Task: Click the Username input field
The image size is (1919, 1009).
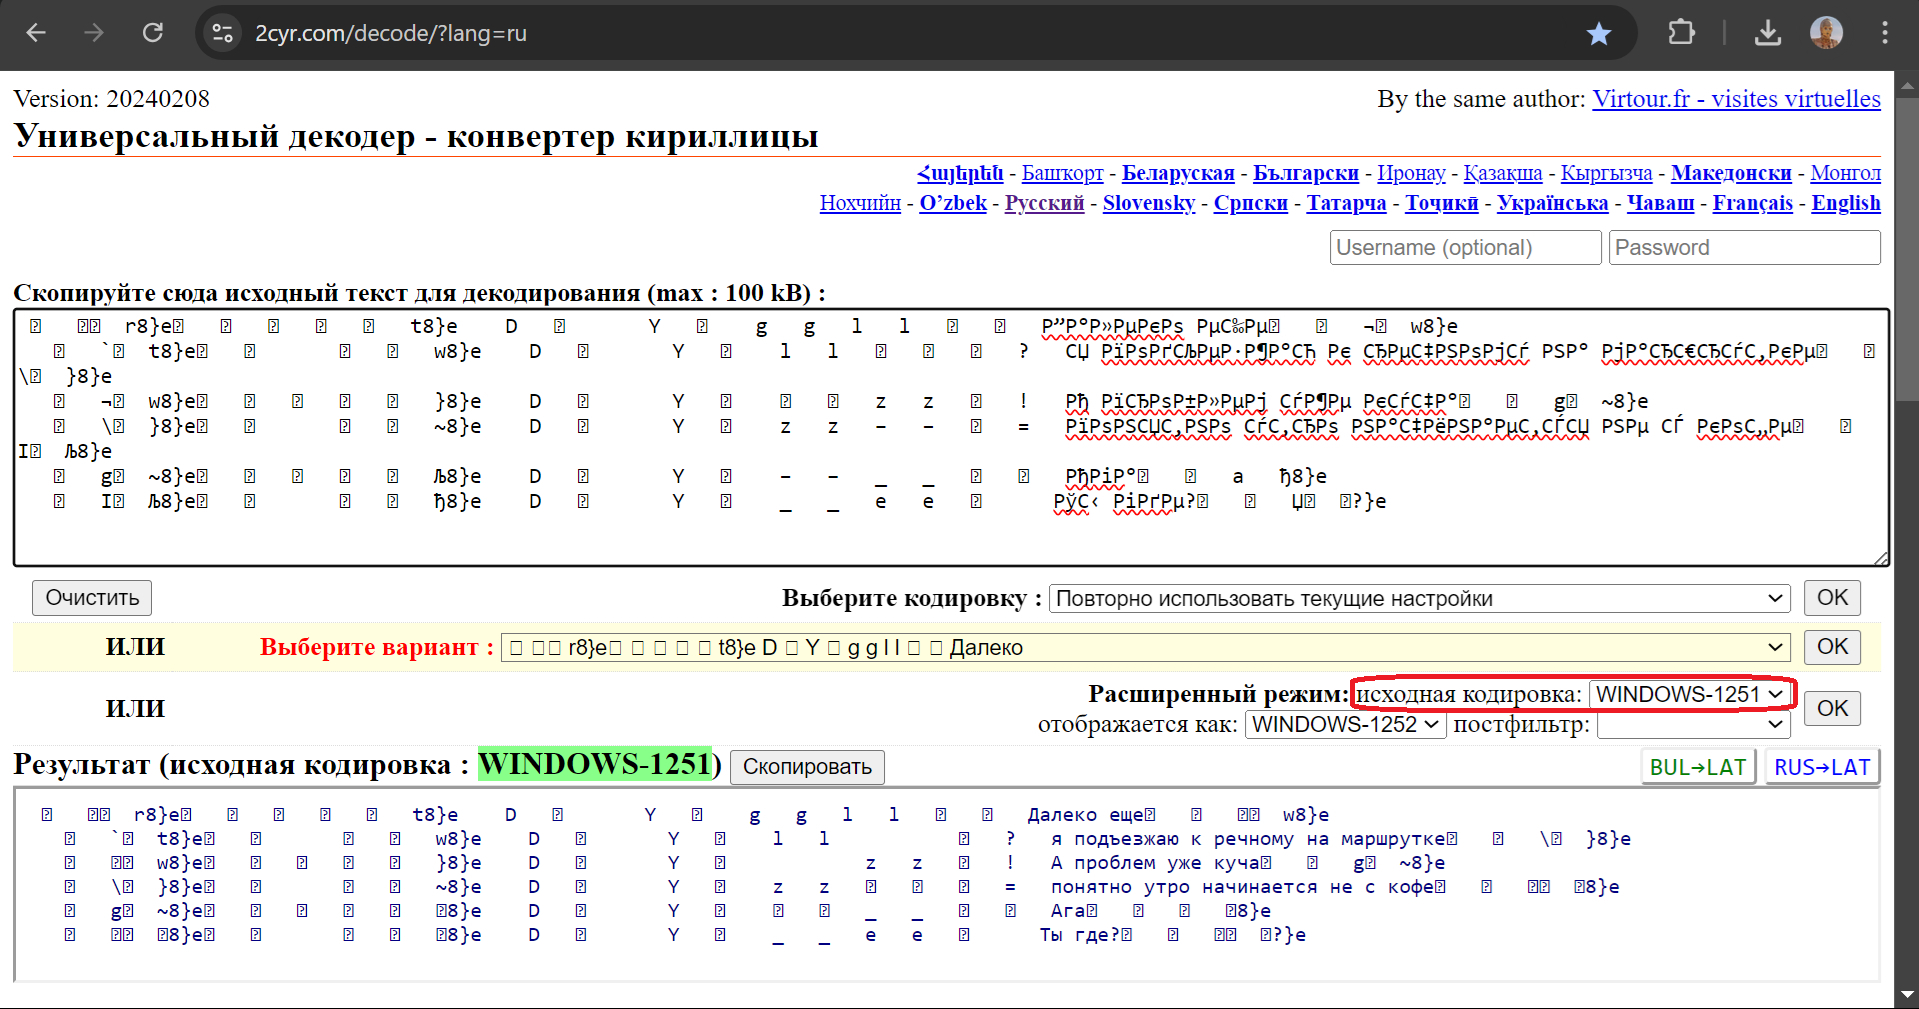Action: point(1465,247)
